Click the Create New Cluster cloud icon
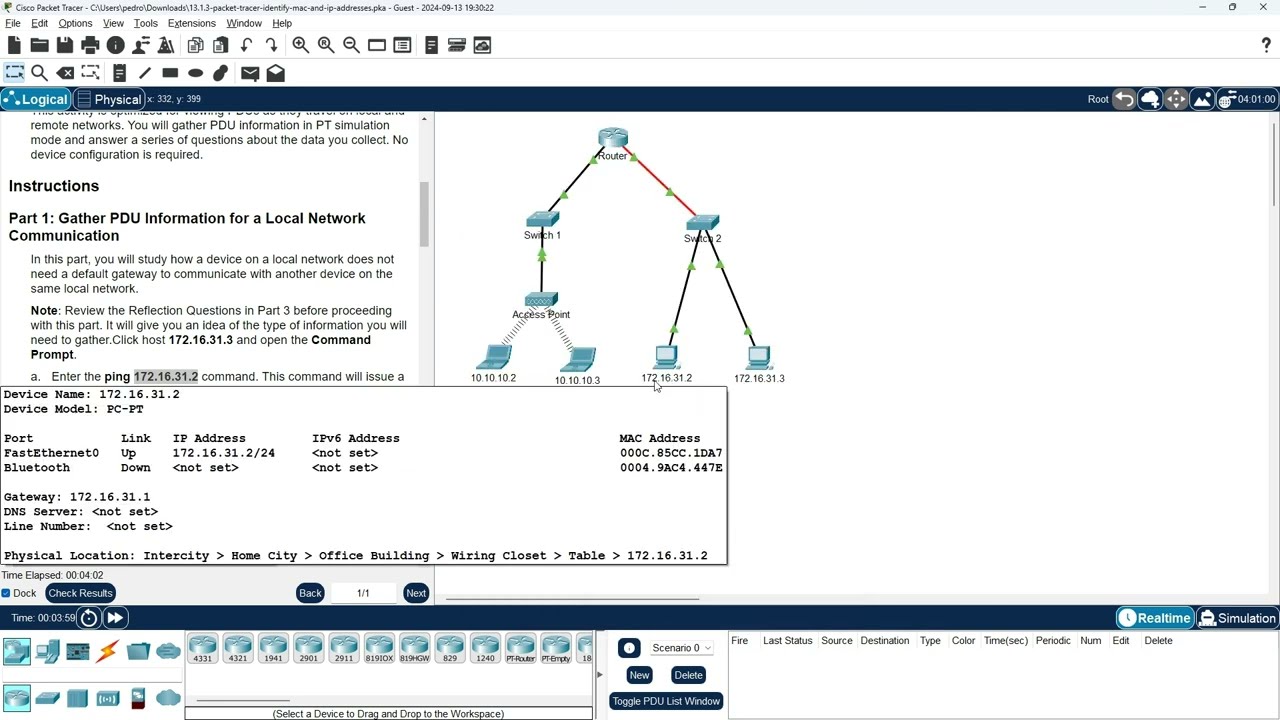Viewport: 1280px width, 720px height. pos(1150,99)
